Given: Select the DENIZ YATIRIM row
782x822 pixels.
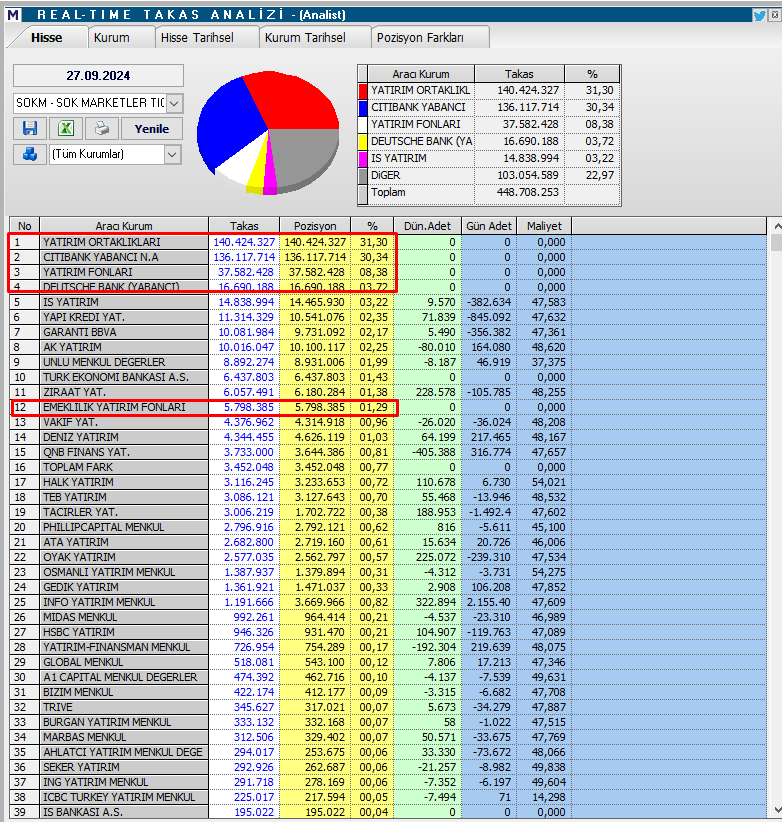Looking at the screenshot, I should pos(388,437).
